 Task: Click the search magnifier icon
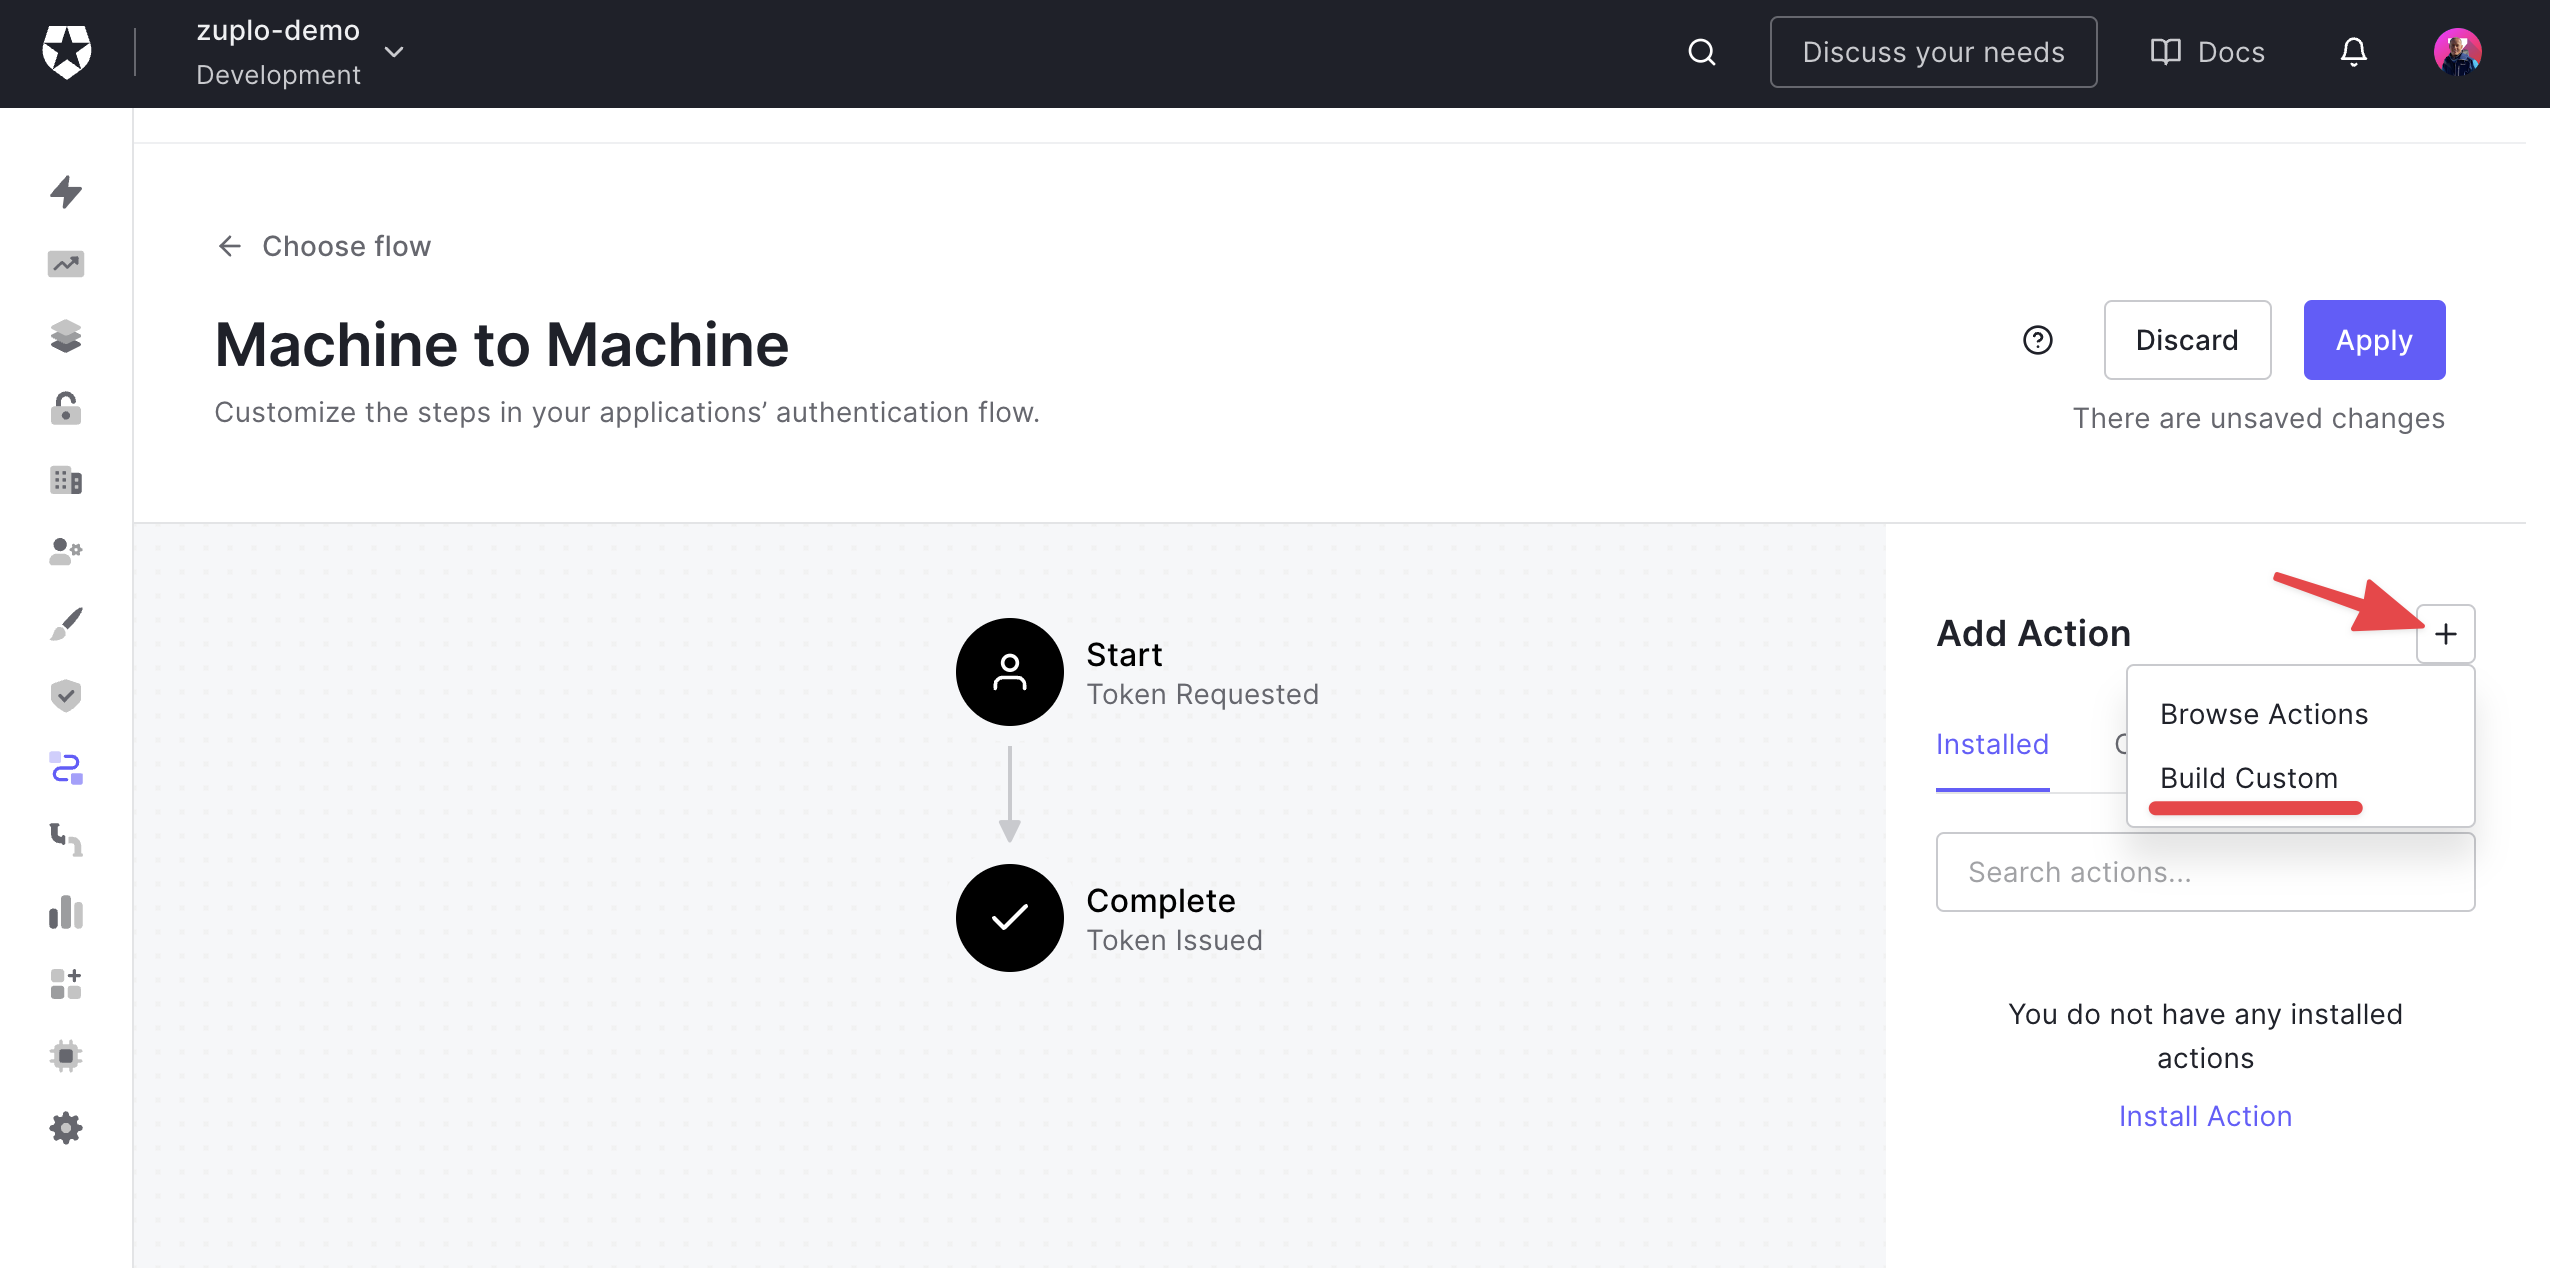click(x=1702, y=52)
